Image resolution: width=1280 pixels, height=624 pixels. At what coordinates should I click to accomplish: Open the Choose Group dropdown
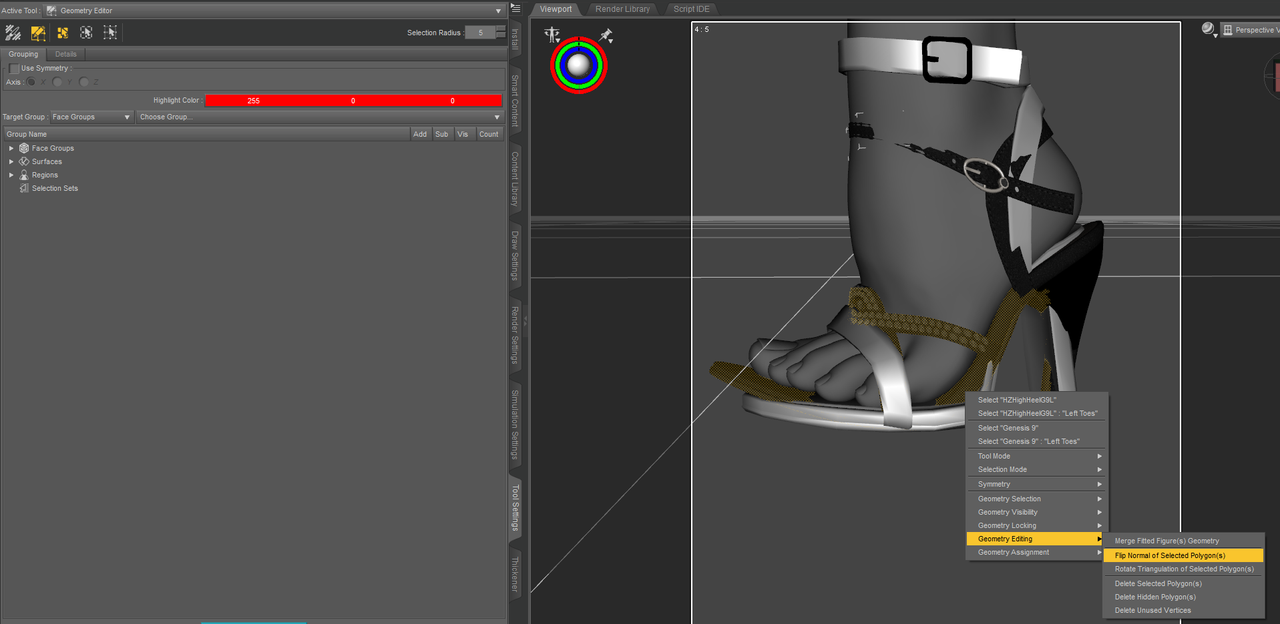[319, 117]
